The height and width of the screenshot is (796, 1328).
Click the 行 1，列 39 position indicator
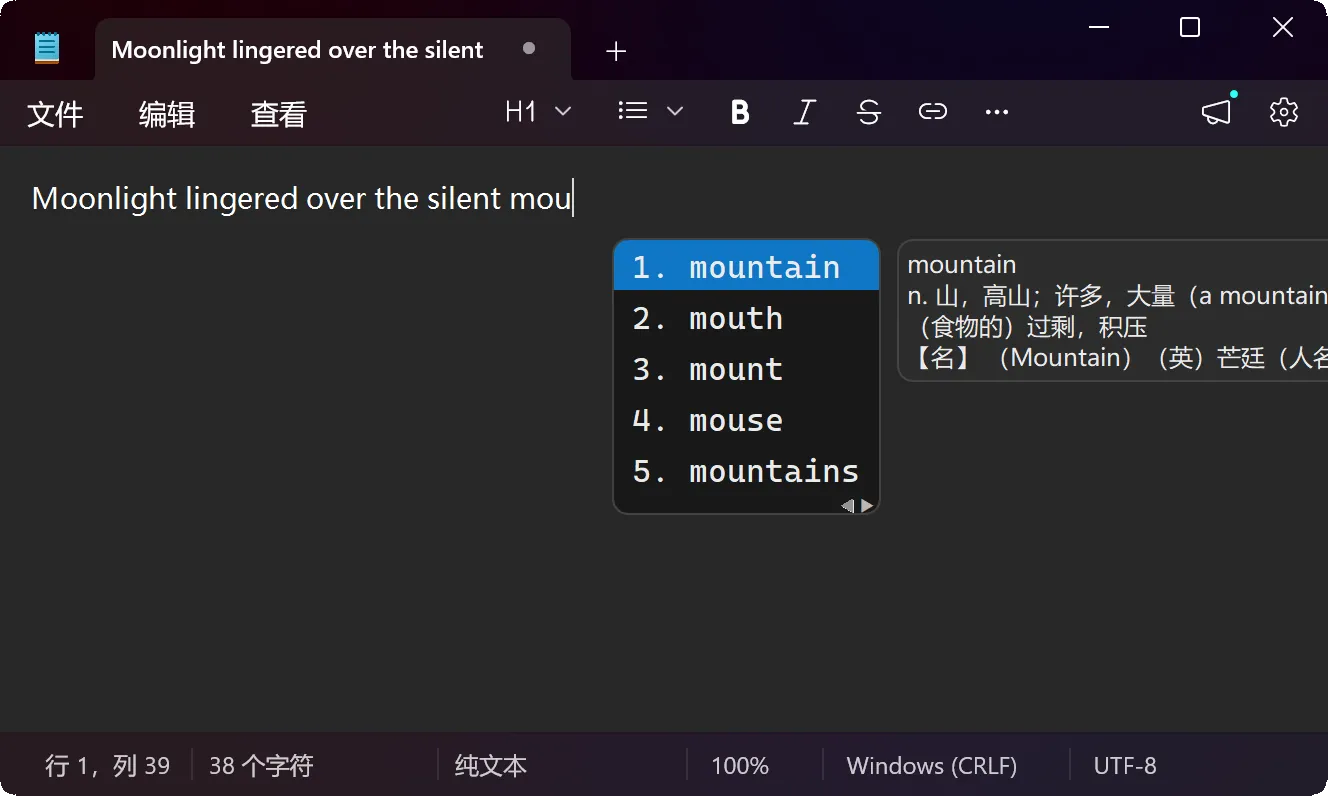click(108, 766)
